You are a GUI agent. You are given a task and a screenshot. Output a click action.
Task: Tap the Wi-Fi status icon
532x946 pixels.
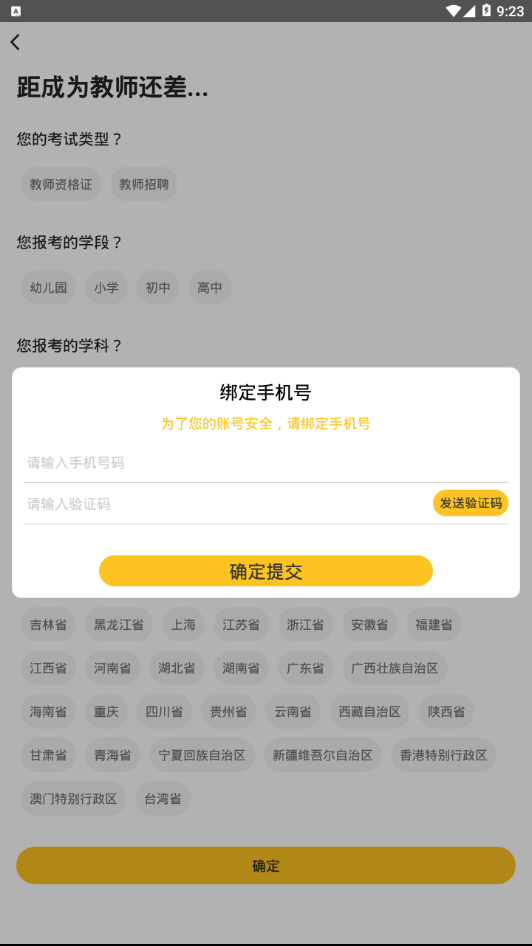tap(453, 11)
